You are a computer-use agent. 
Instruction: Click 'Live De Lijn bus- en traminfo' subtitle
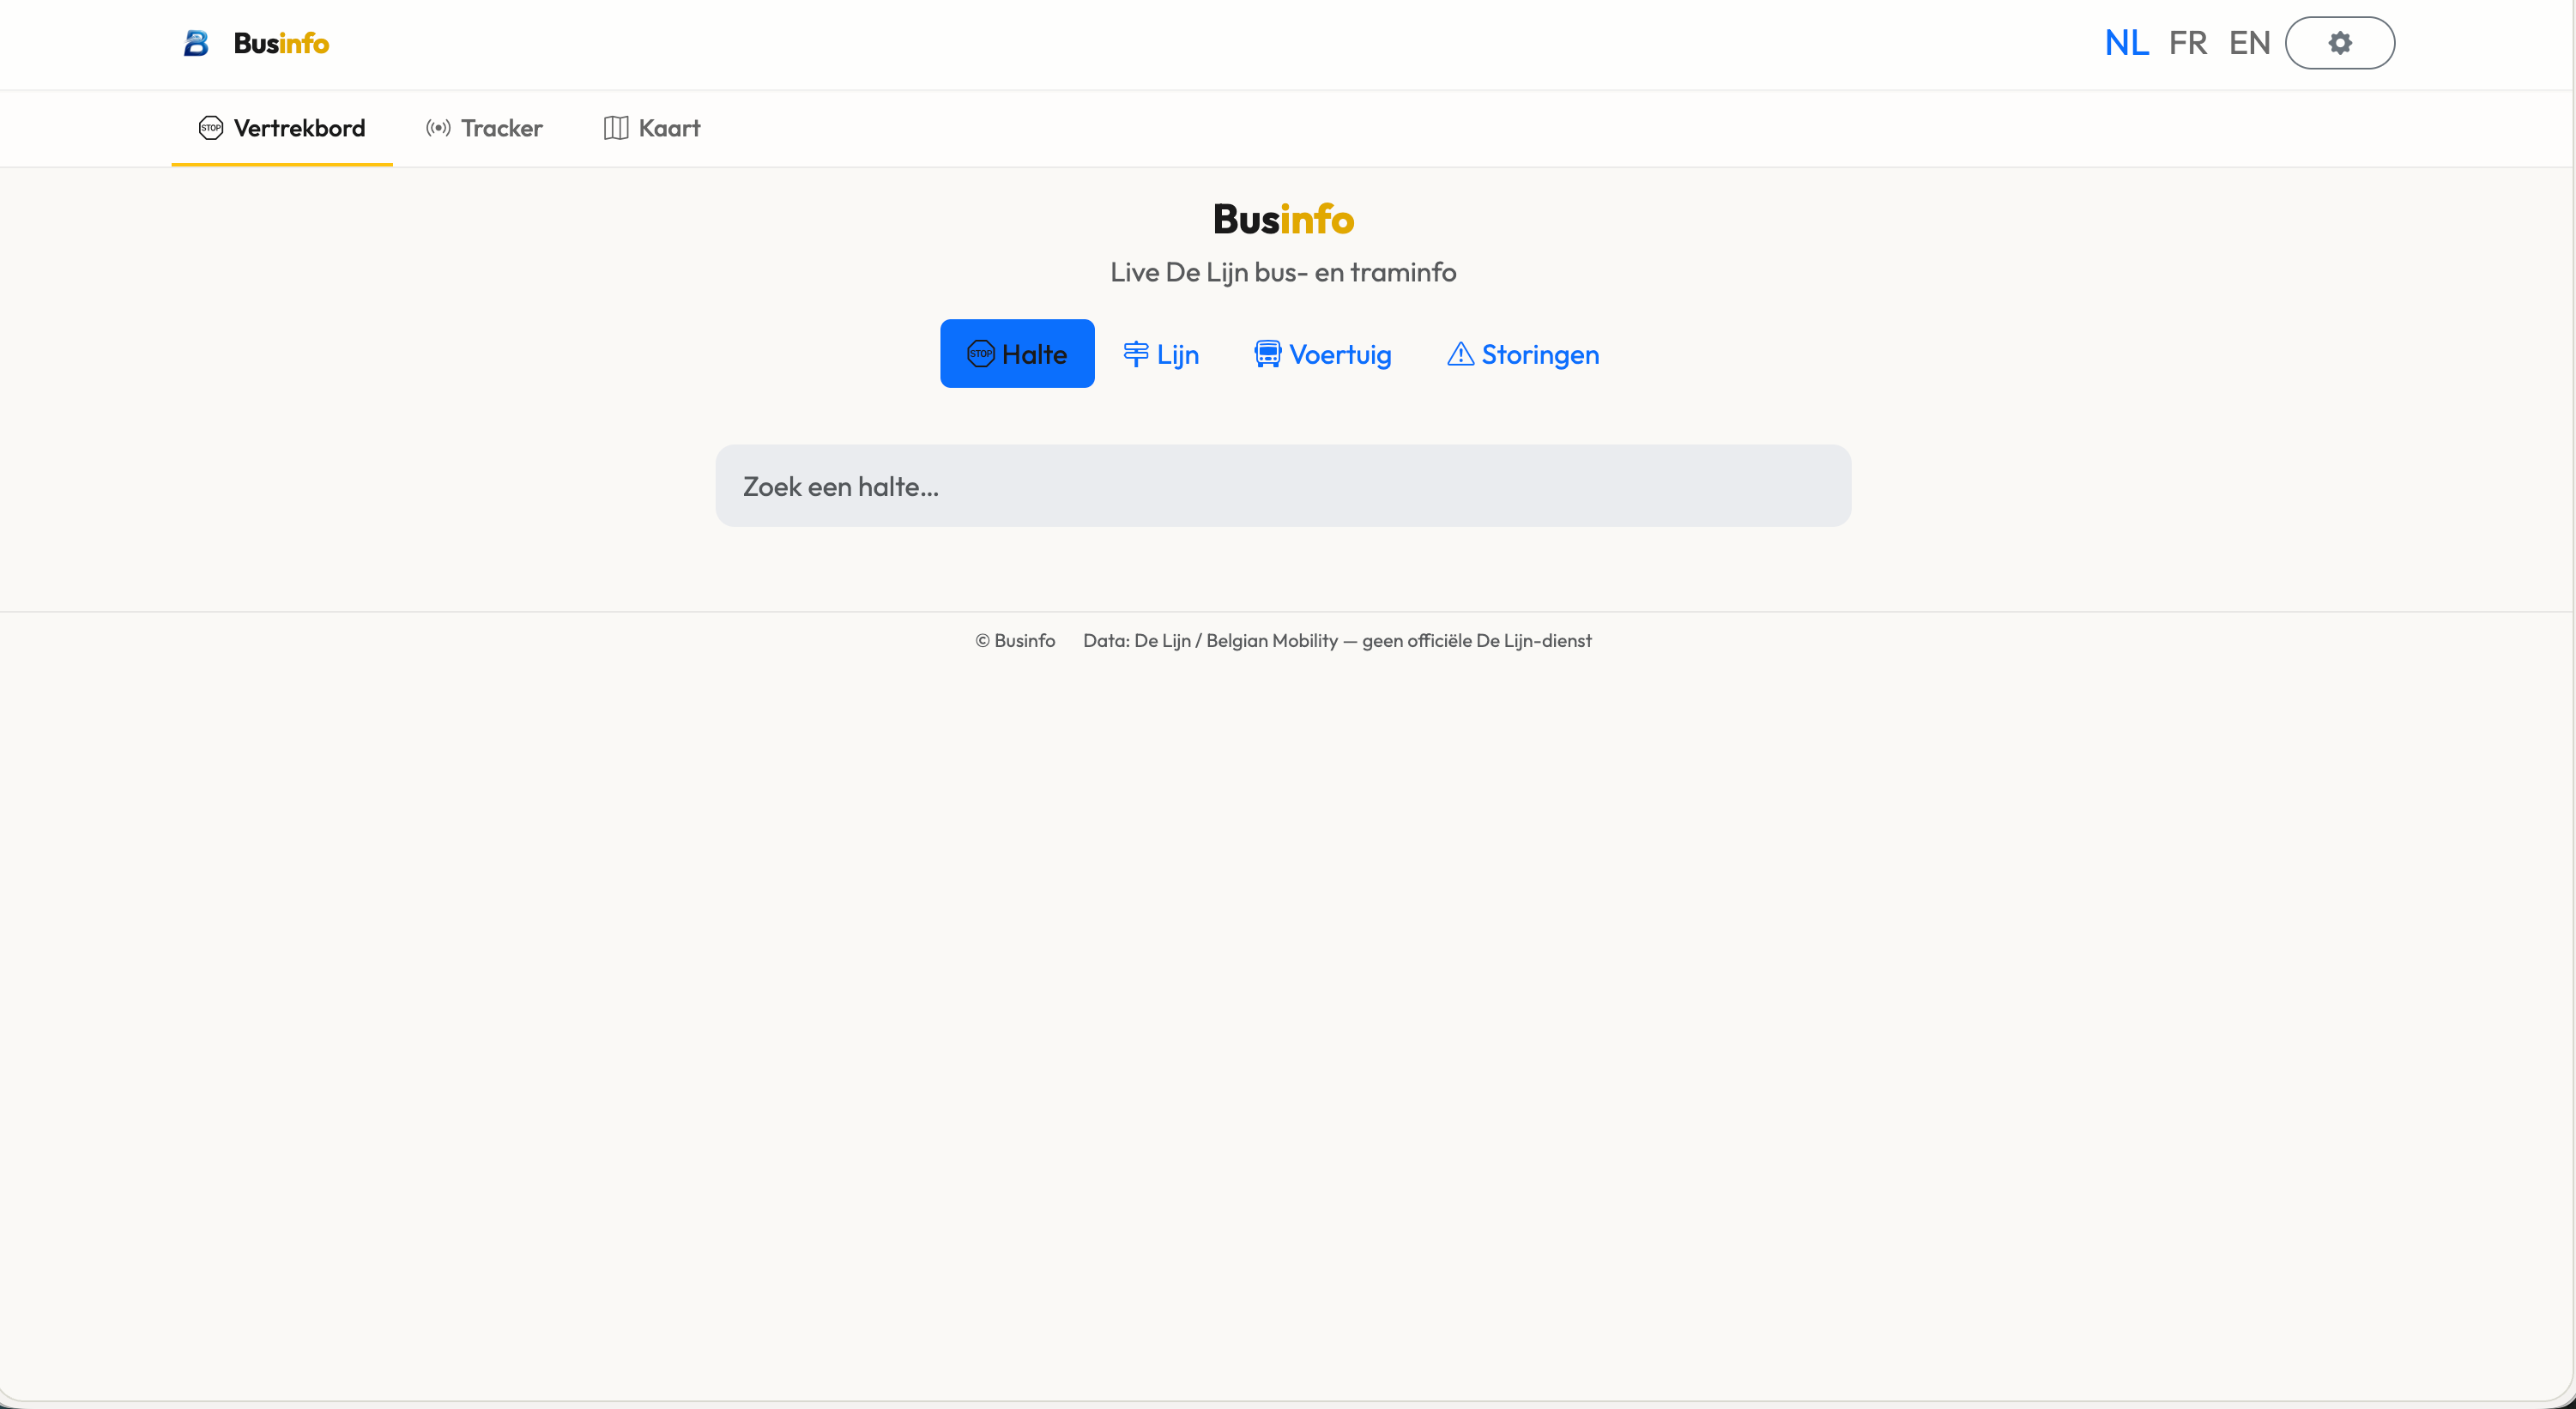(x=1283, y=272)
